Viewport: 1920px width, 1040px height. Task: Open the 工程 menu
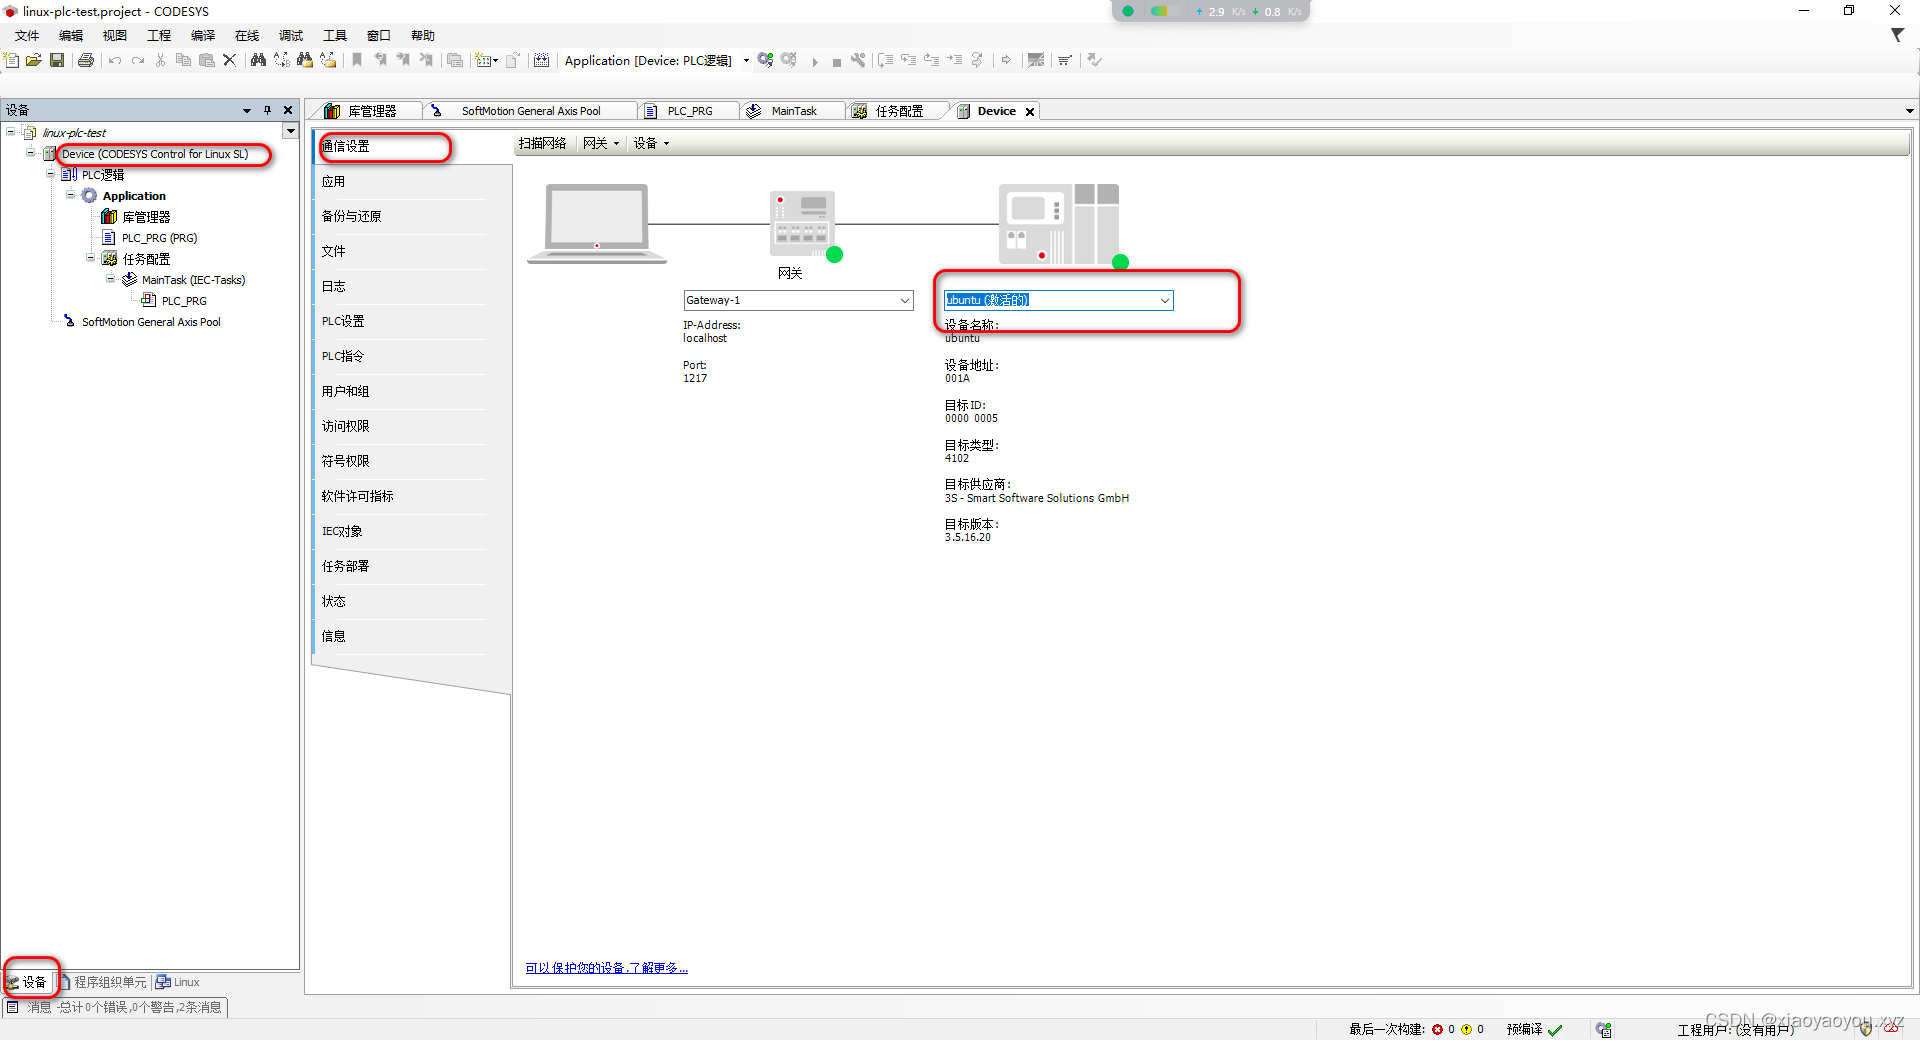point(159,35)
